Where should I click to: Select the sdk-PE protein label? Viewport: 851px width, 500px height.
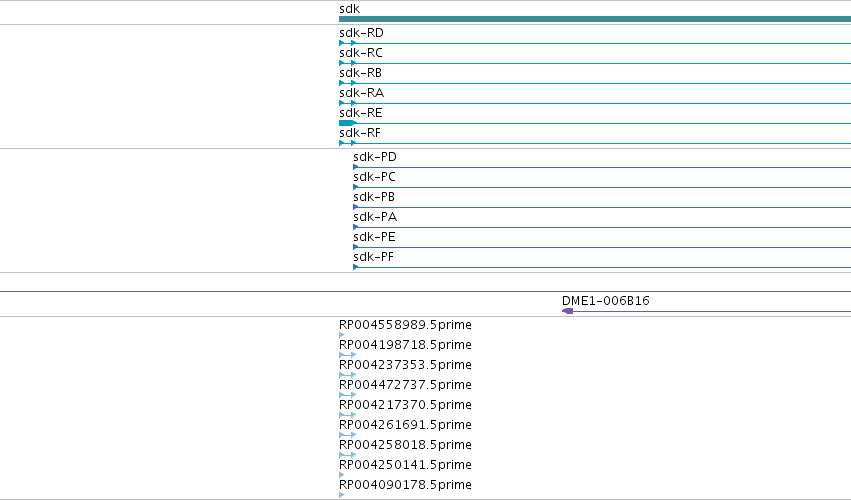point(374,237)
